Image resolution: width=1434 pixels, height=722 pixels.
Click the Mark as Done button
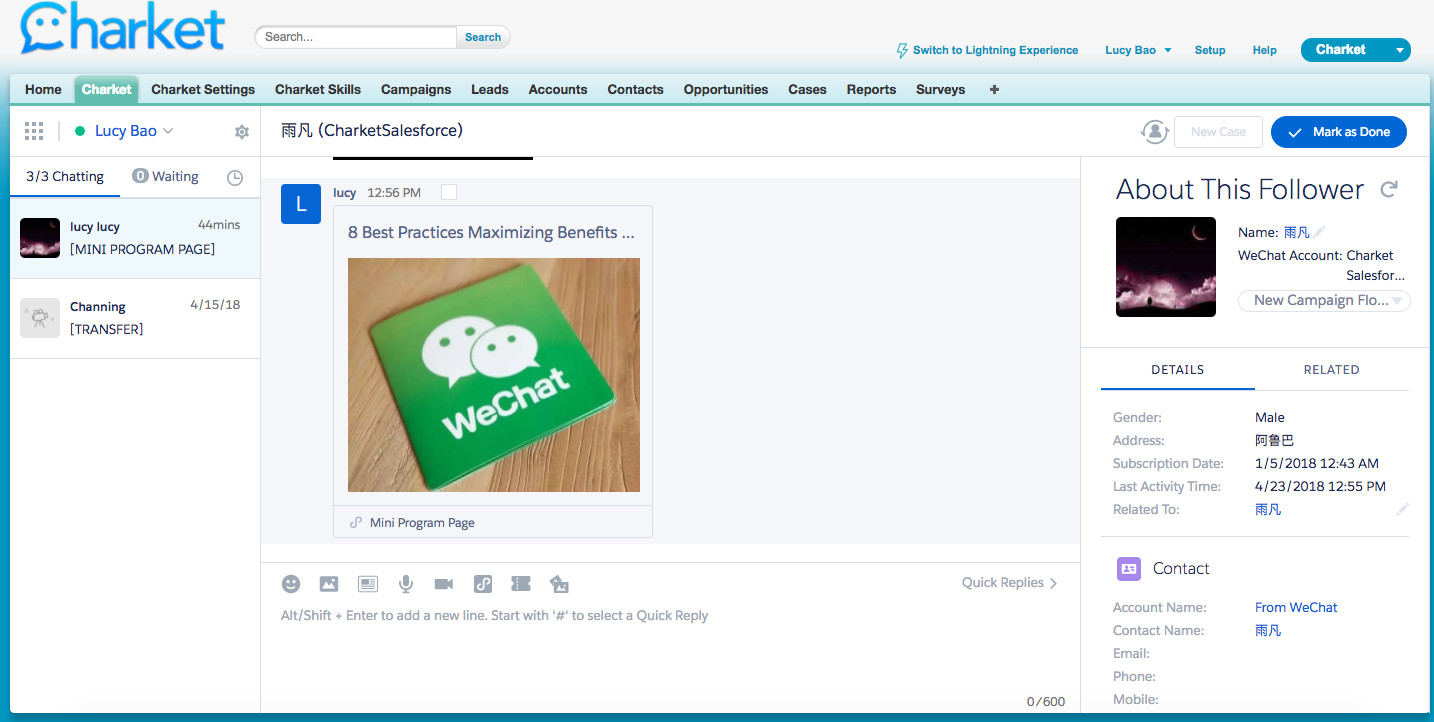coord(1338,132)
